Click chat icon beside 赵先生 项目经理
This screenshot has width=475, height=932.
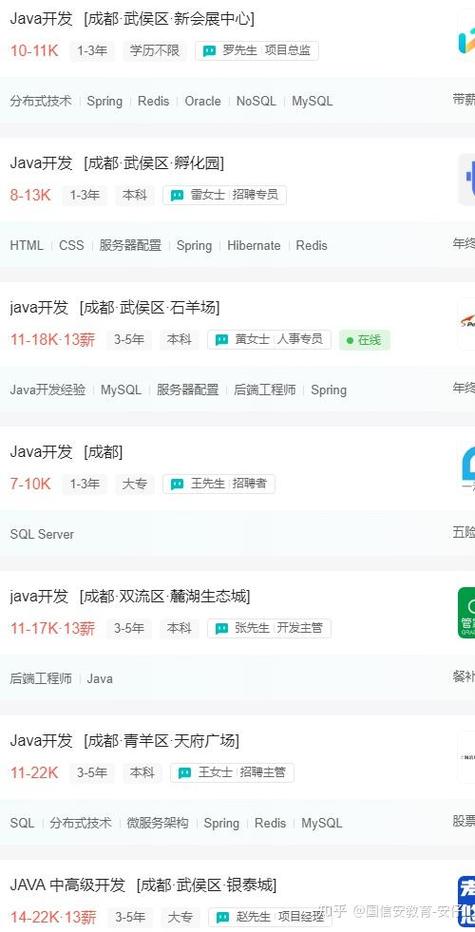pos(222,918)
